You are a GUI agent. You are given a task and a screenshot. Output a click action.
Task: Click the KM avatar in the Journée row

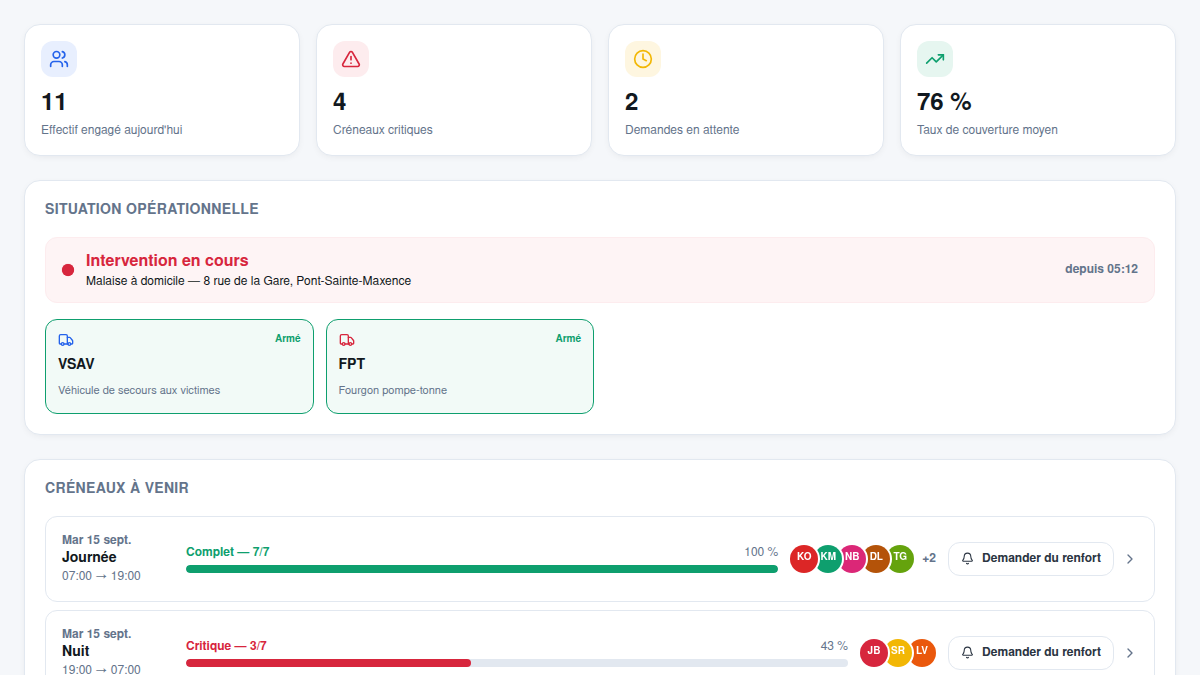[828, 558]
